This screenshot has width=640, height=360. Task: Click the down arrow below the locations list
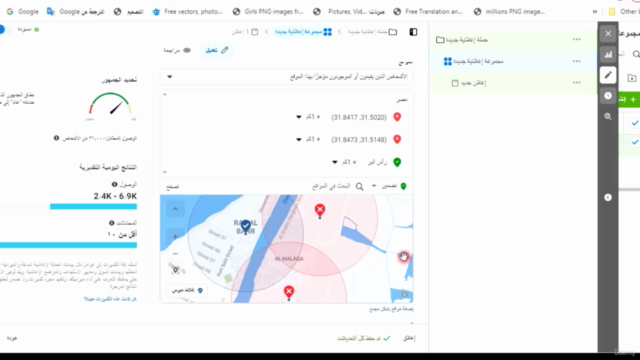[x=164, y=172]
